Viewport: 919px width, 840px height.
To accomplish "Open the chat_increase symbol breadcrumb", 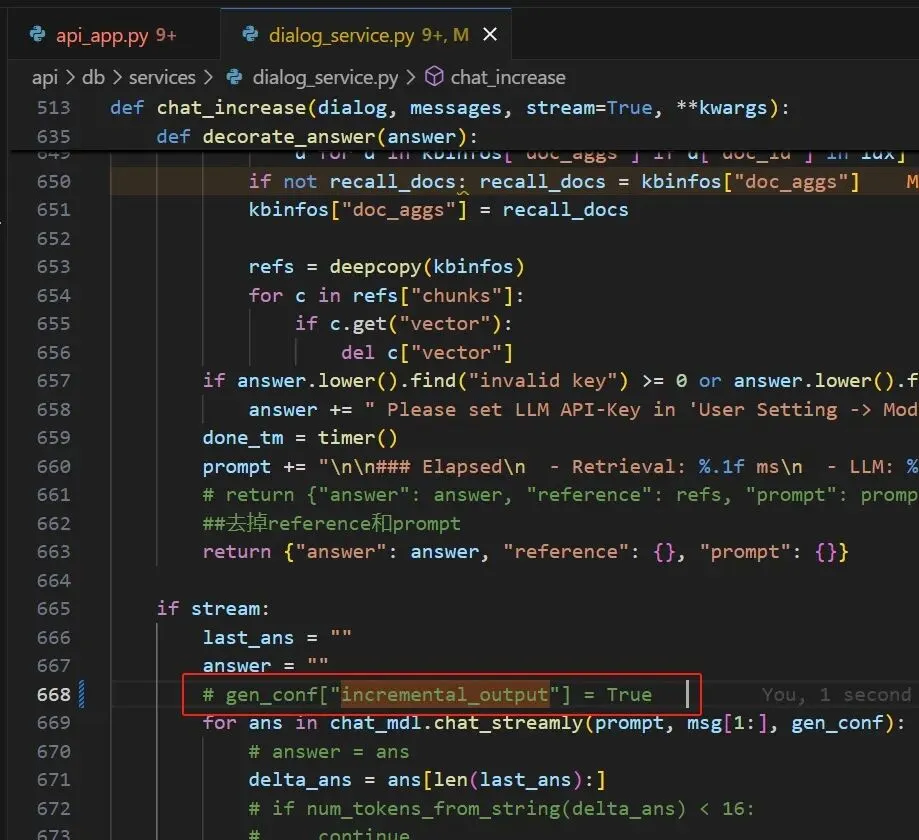I will tap(508, 77).
